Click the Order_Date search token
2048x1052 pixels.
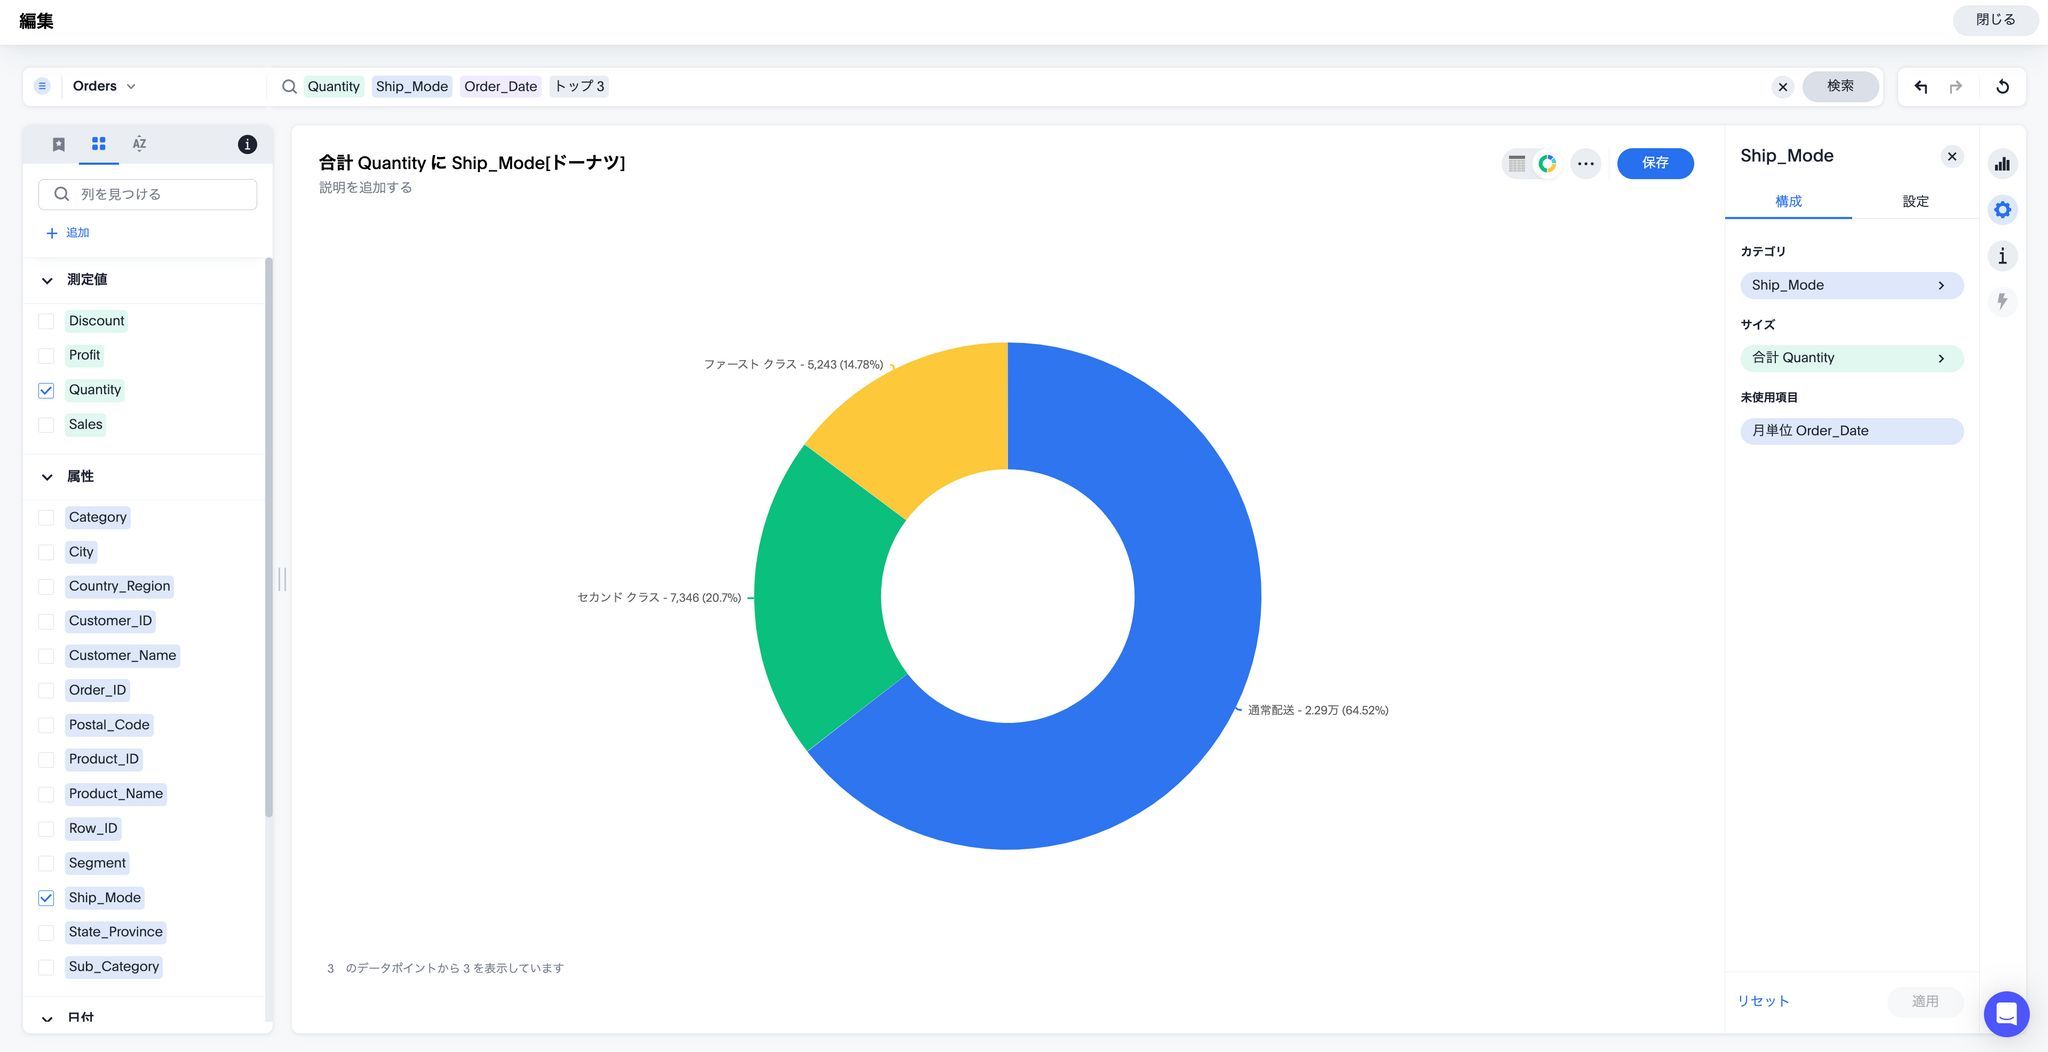501,87
